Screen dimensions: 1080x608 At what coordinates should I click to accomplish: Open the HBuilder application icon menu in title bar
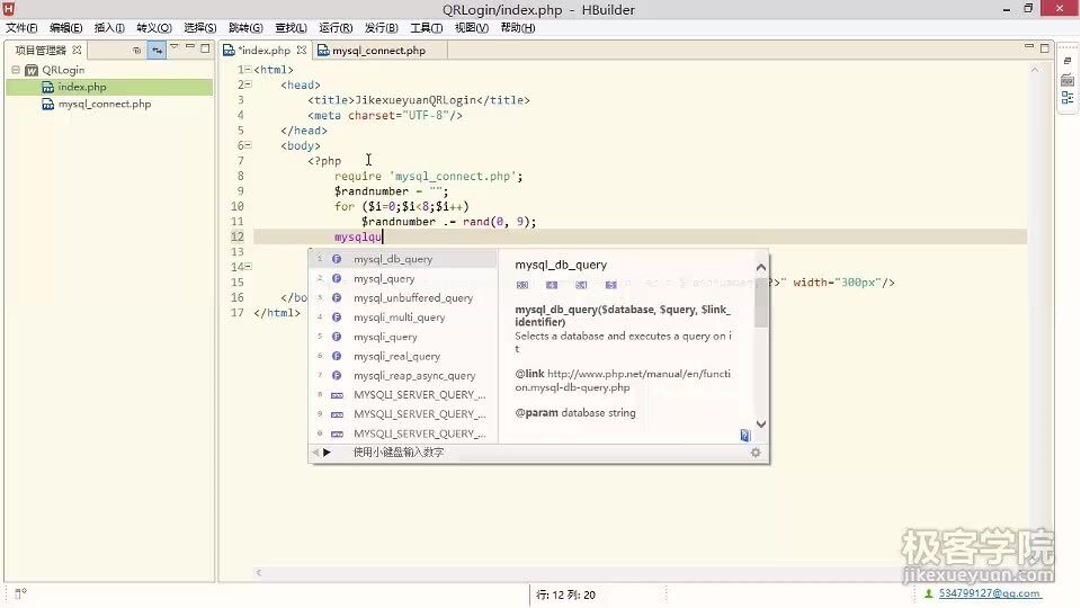click(x=9, y=9)
